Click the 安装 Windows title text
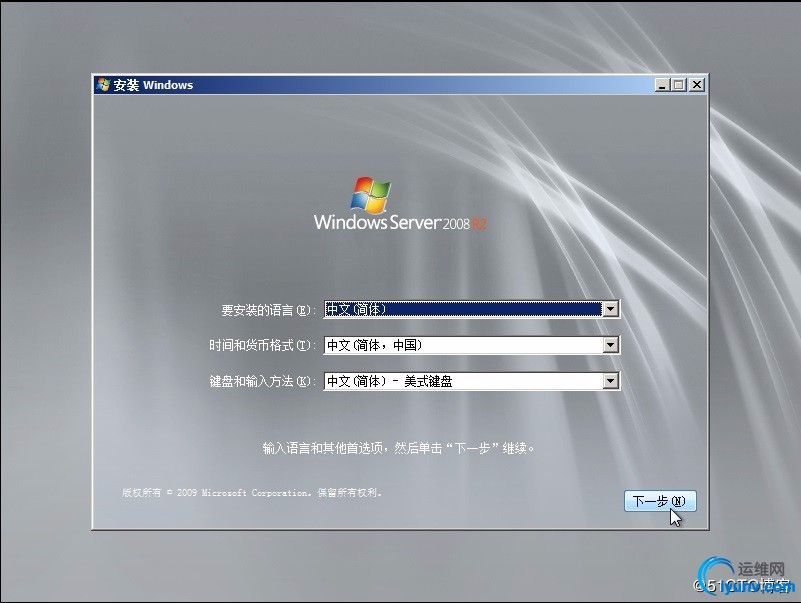 pos(153,85)
